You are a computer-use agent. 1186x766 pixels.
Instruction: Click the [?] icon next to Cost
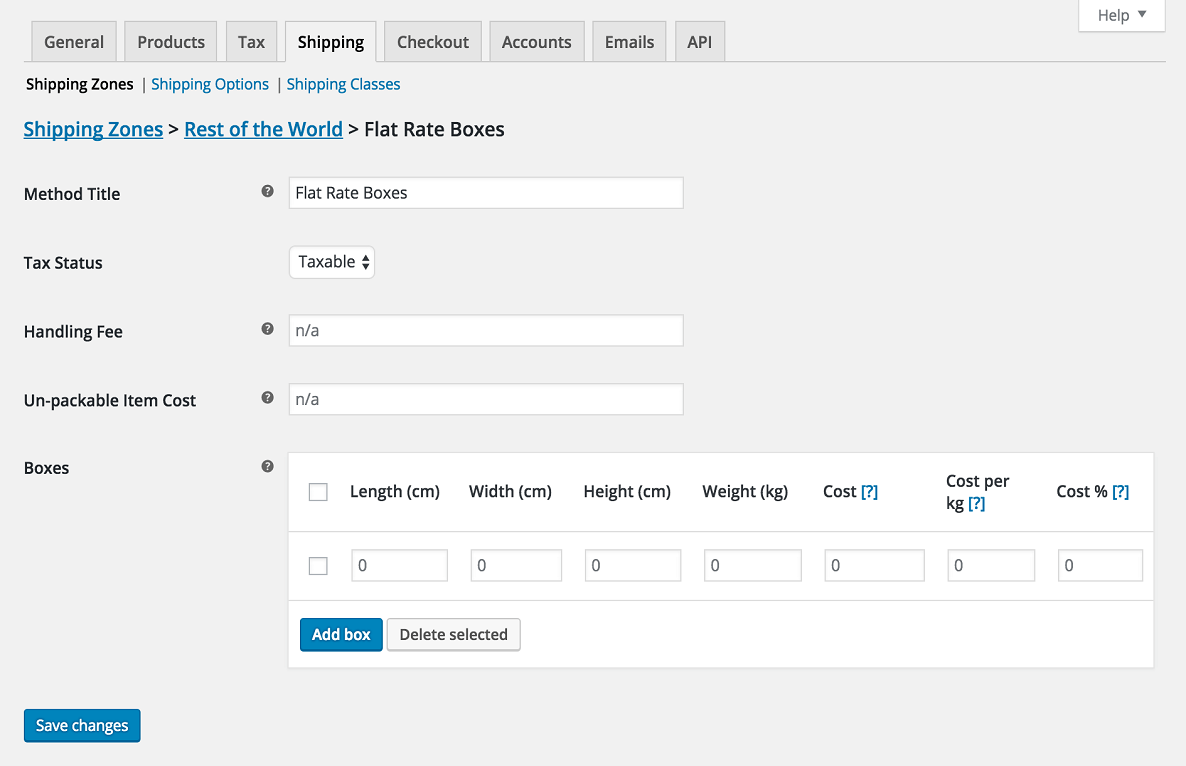[869, 491]
